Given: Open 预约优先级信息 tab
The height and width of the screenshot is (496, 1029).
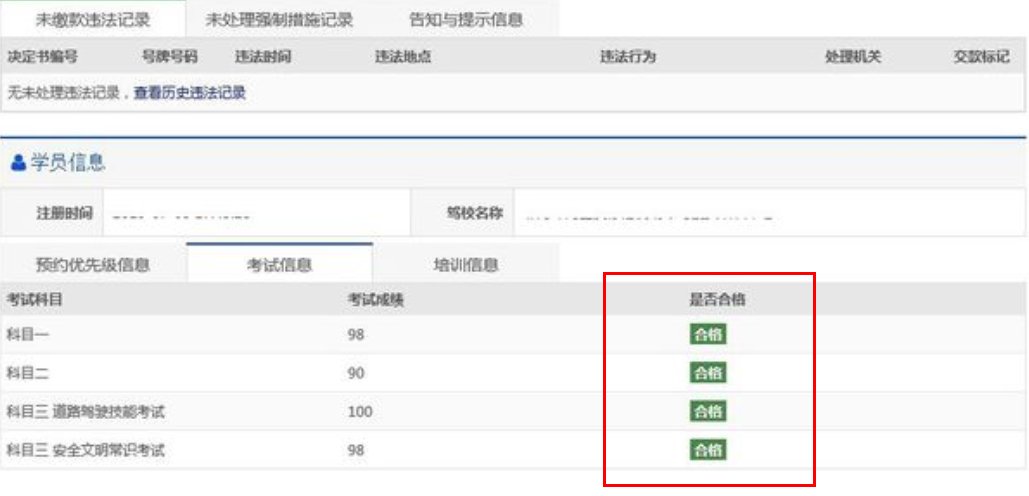Looking at the screenshot, I should point(93,265).
